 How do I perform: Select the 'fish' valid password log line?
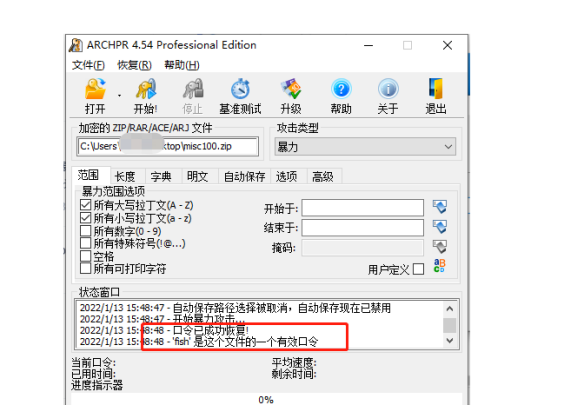click(199, 342)
